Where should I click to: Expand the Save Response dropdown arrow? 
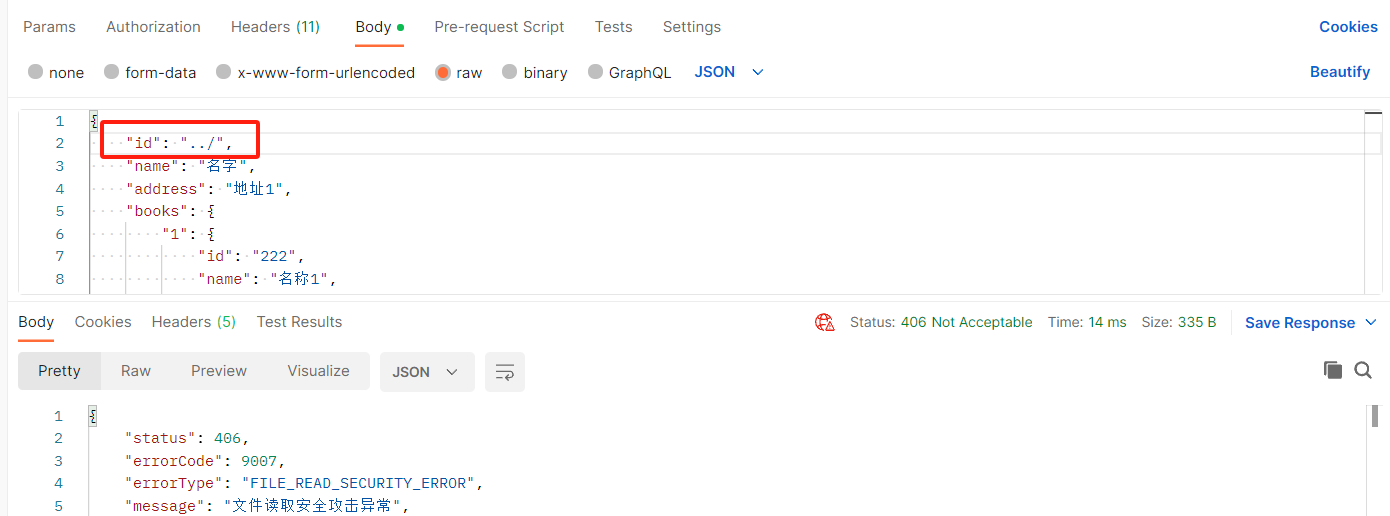tap(1371, 322)
